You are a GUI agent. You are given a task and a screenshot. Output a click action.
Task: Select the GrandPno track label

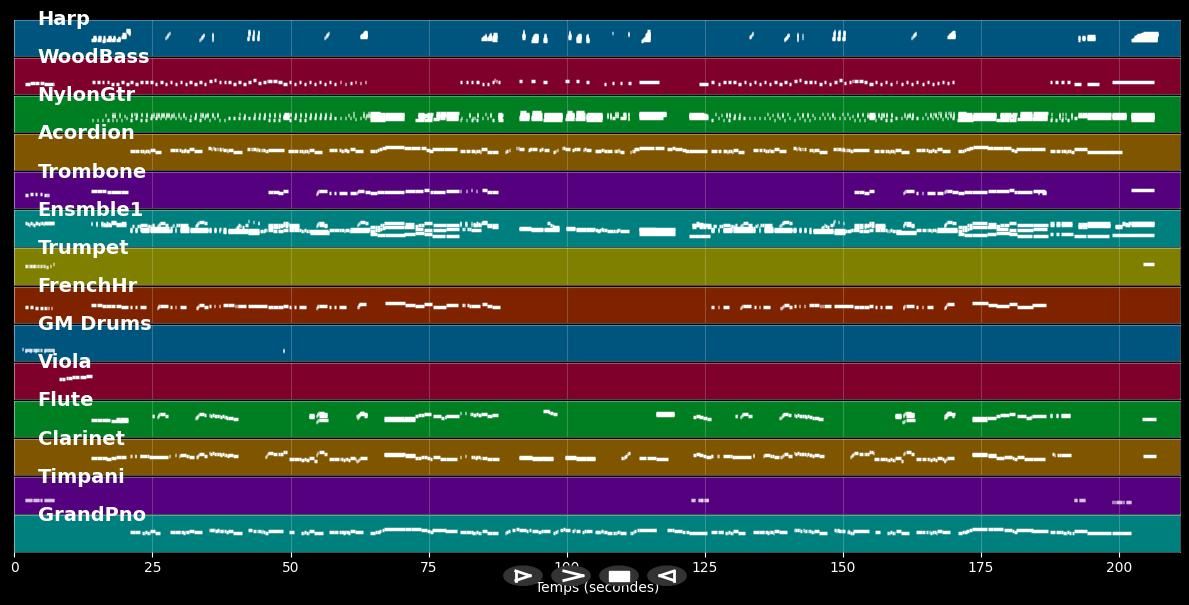pyautogui.click(x=92, y=515)
